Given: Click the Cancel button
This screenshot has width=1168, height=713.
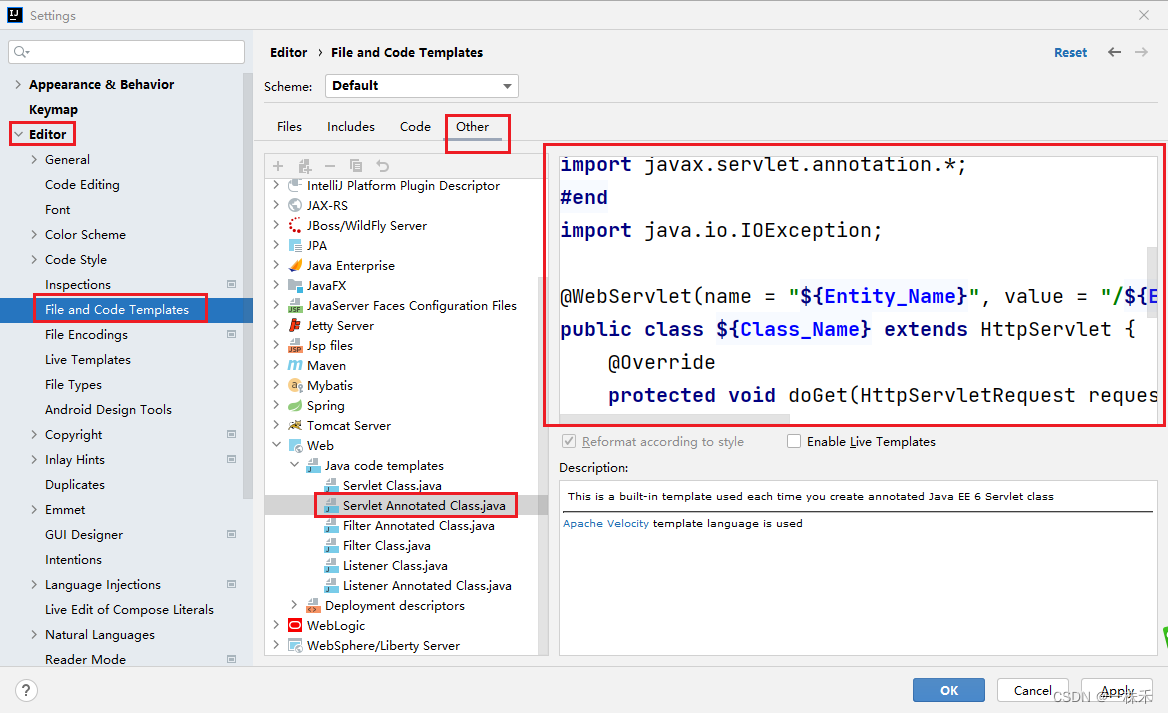Looking at the screenshot, I should click(x=1032, y=690).
